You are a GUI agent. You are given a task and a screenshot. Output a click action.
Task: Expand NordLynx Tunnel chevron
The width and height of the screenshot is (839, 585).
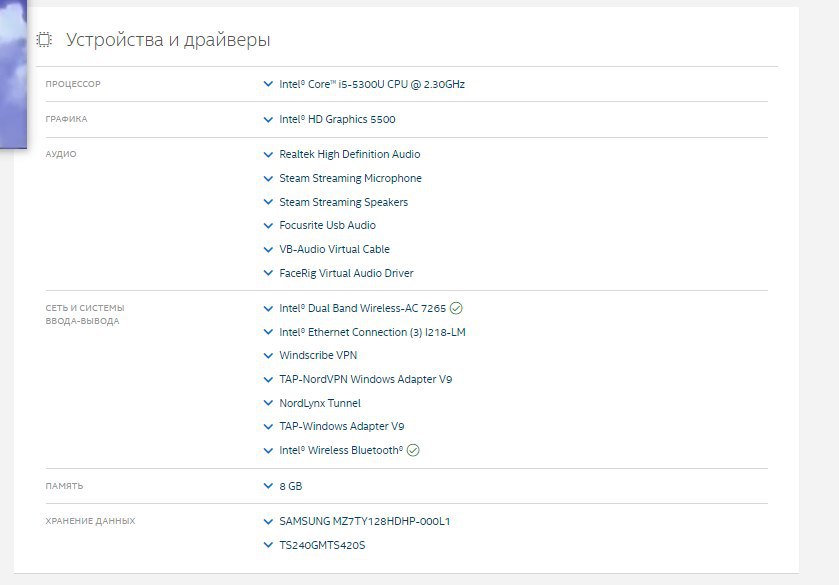coord(268,403)
